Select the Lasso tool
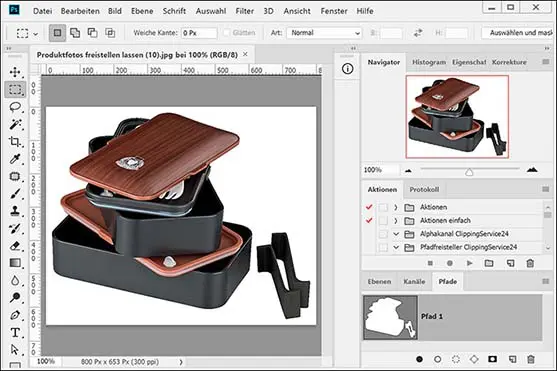This screenshot has height=371, width=557. [x=15, y=107]
